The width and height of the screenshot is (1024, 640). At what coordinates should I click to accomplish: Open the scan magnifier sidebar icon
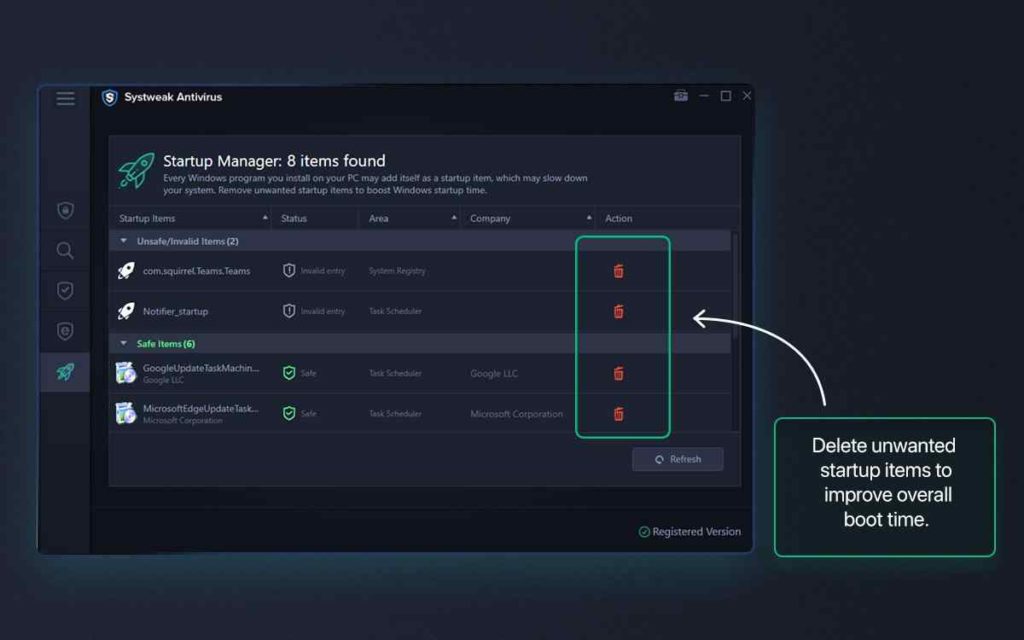coord(65,250)
